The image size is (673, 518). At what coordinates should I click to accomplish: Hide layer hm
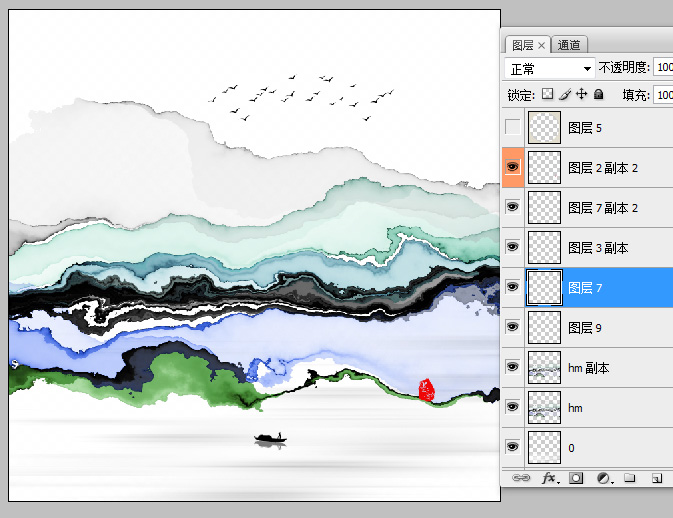[x=512, y=407]
